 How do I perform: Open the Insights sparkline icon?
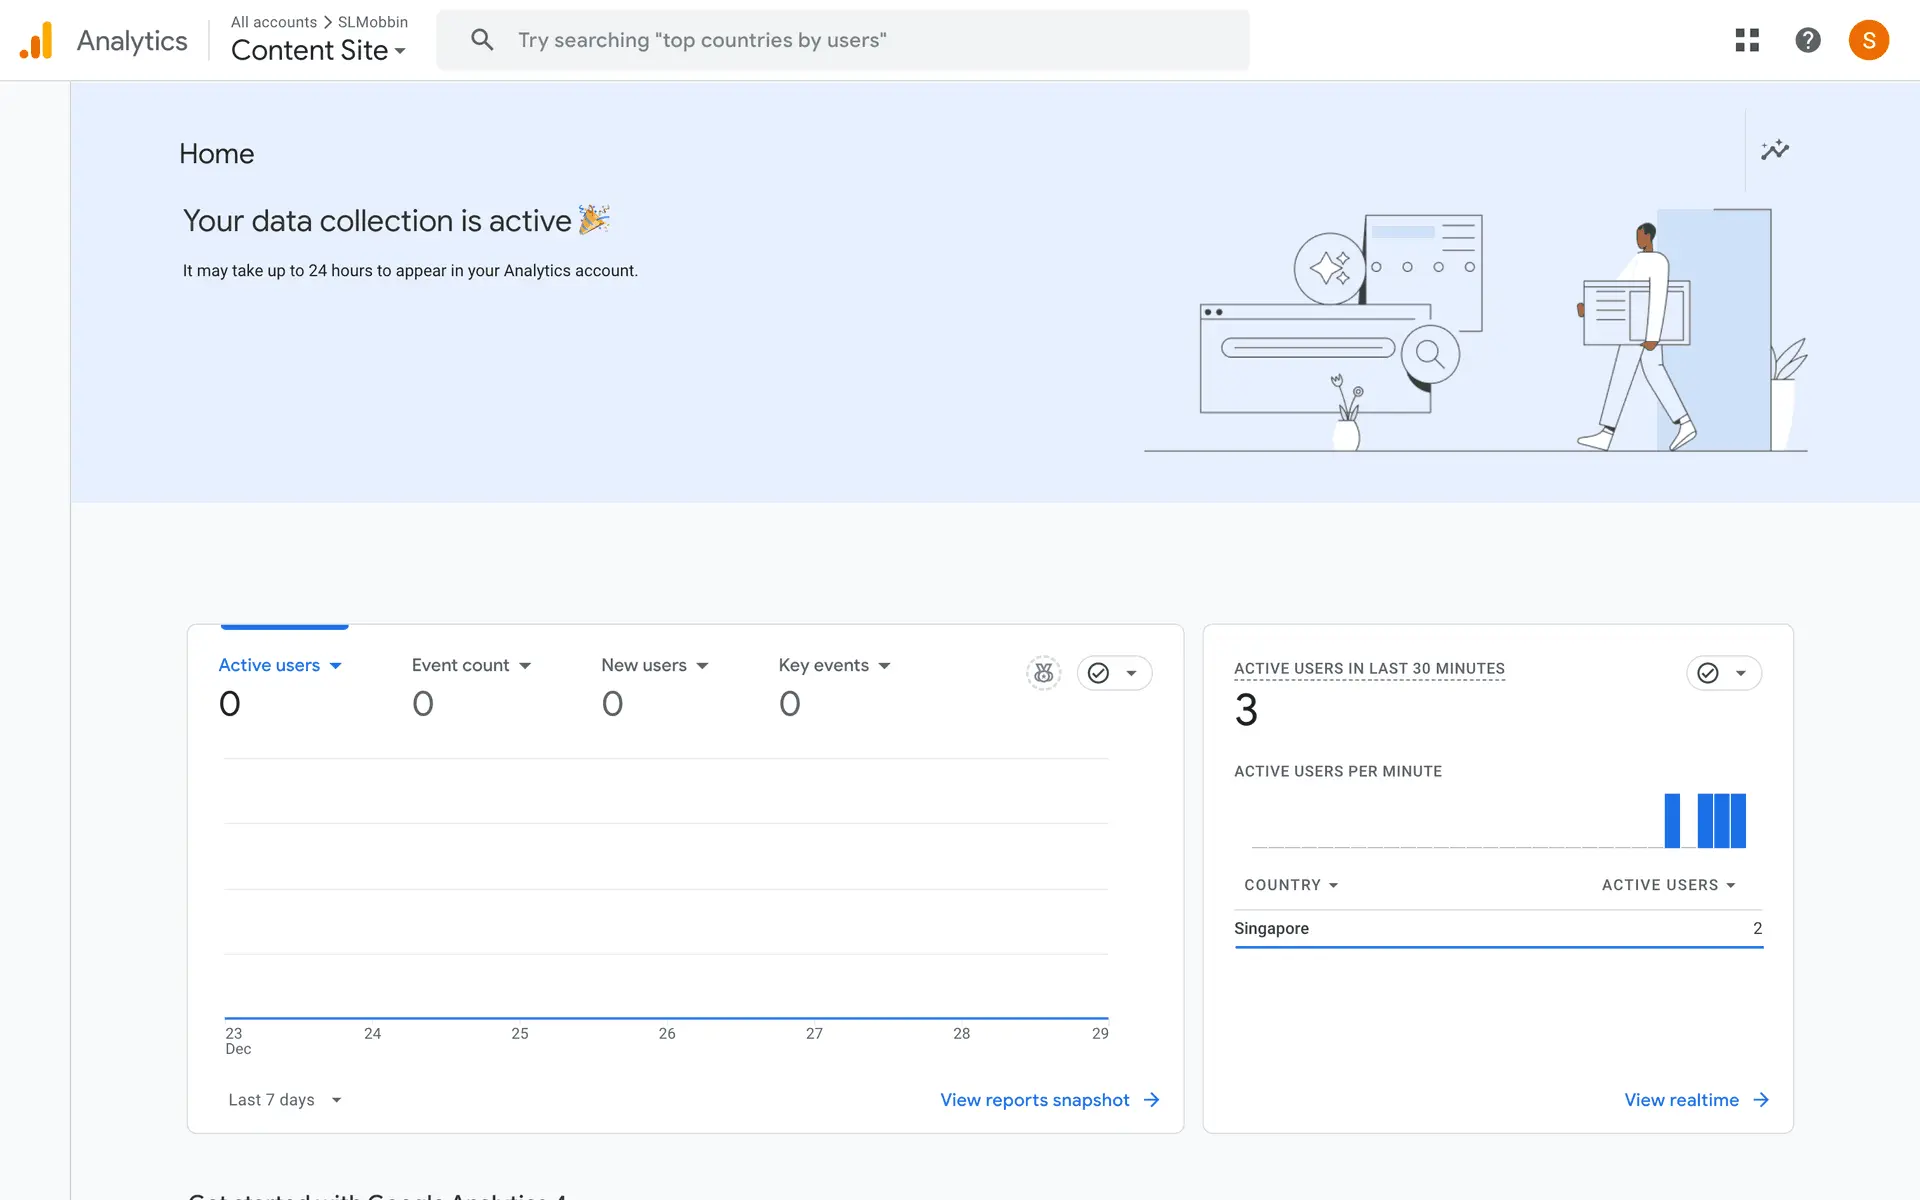[x=1775, y=150]
